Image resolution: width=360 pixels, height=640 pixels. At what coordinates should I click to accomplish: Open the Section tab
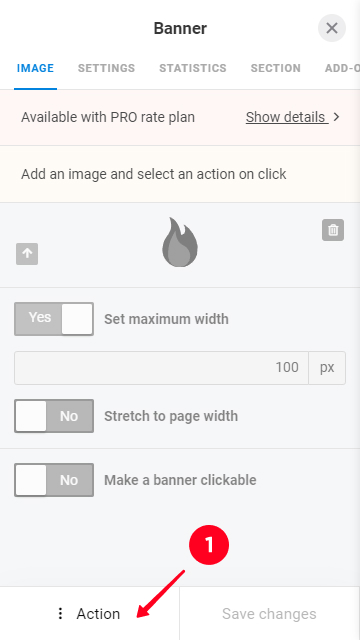click(x=276, y=68)
